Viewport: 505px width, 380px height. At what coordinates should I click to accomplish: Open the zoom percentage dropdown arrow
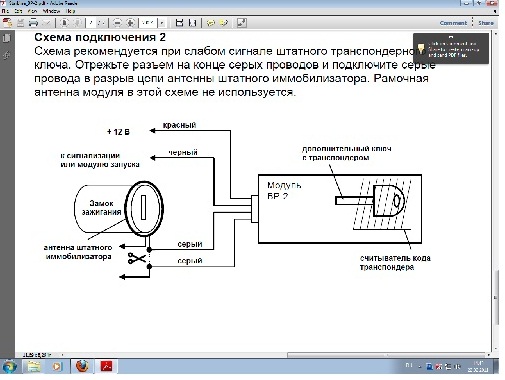point(162,23)
